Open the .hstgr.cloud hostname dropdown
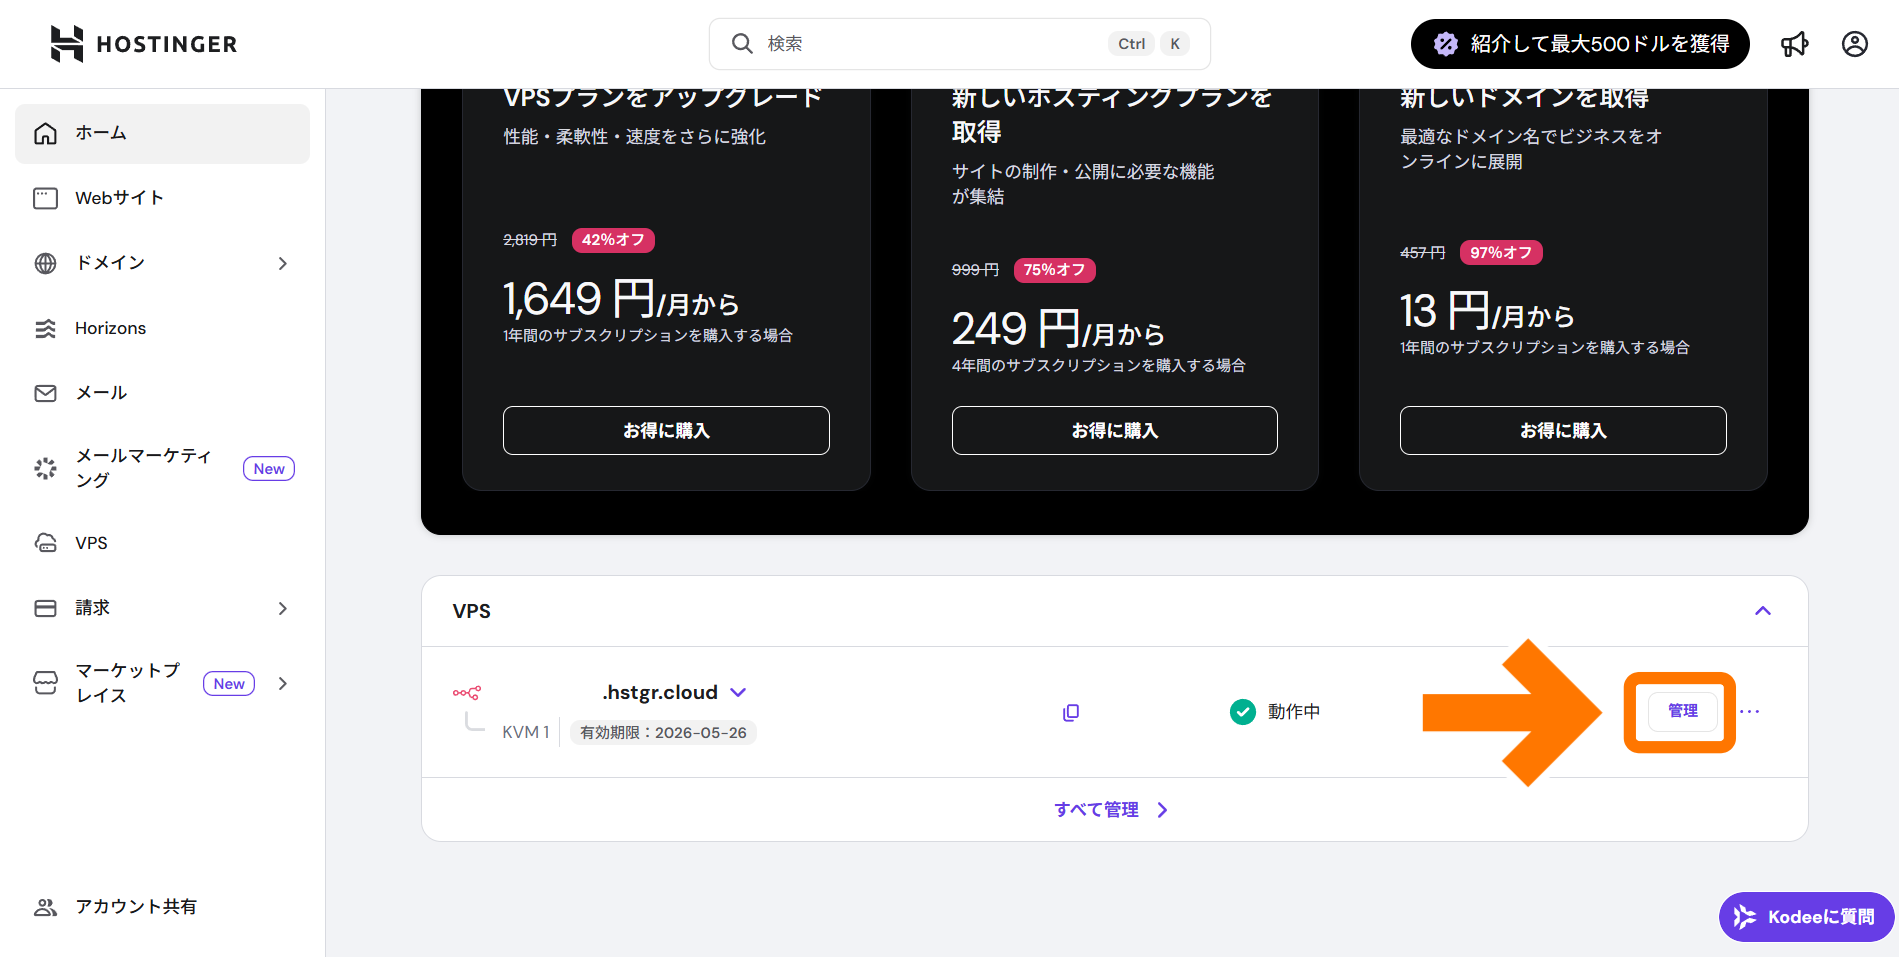Screen dimensions: 1899x957 [x=738, y=692]
